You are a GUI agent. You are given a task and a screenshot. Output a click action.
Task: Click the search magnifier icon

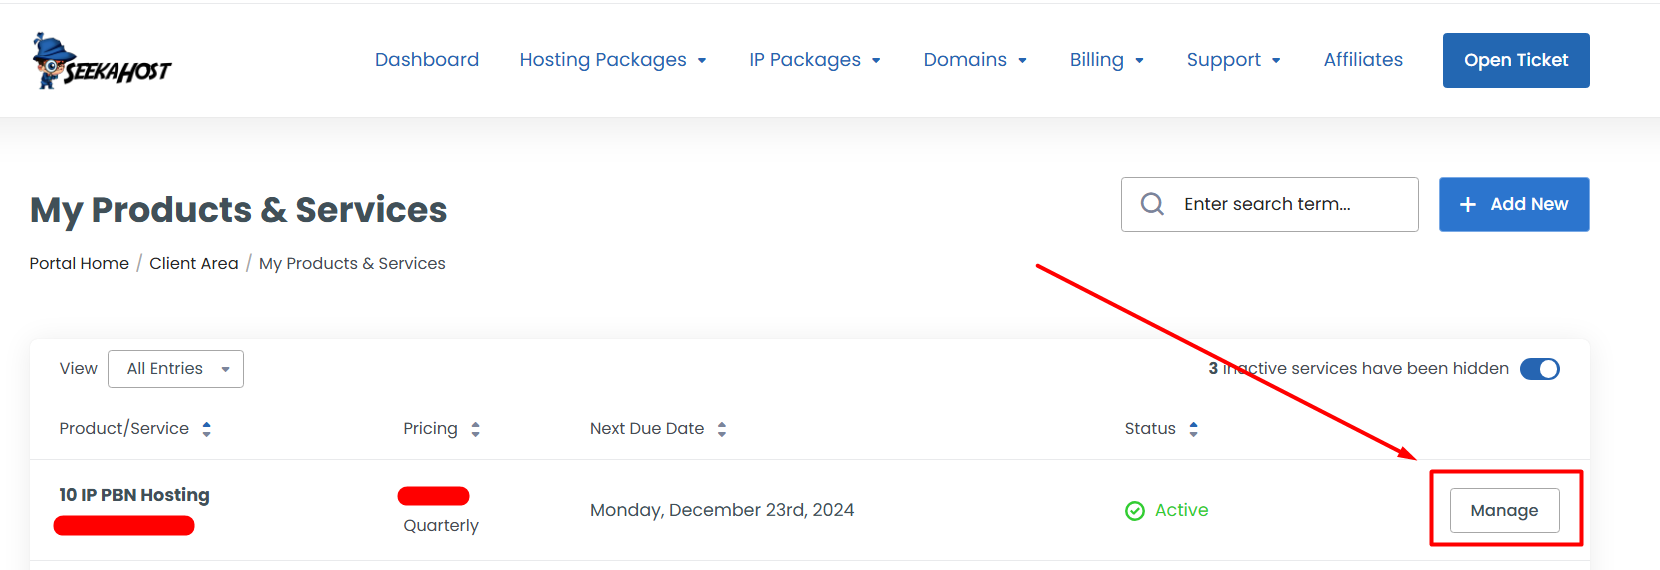coord(1152,204)
